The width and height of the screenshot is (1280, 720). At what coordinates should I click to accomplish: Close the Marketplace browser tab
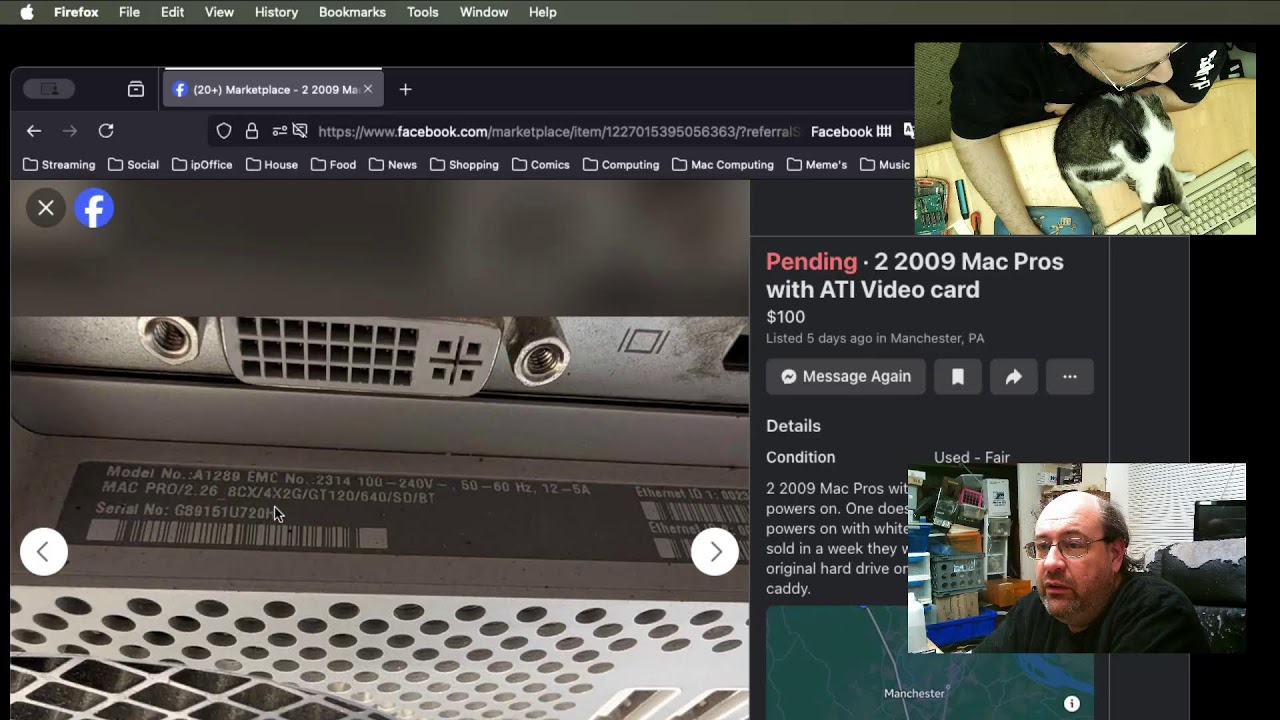(368, 89)
